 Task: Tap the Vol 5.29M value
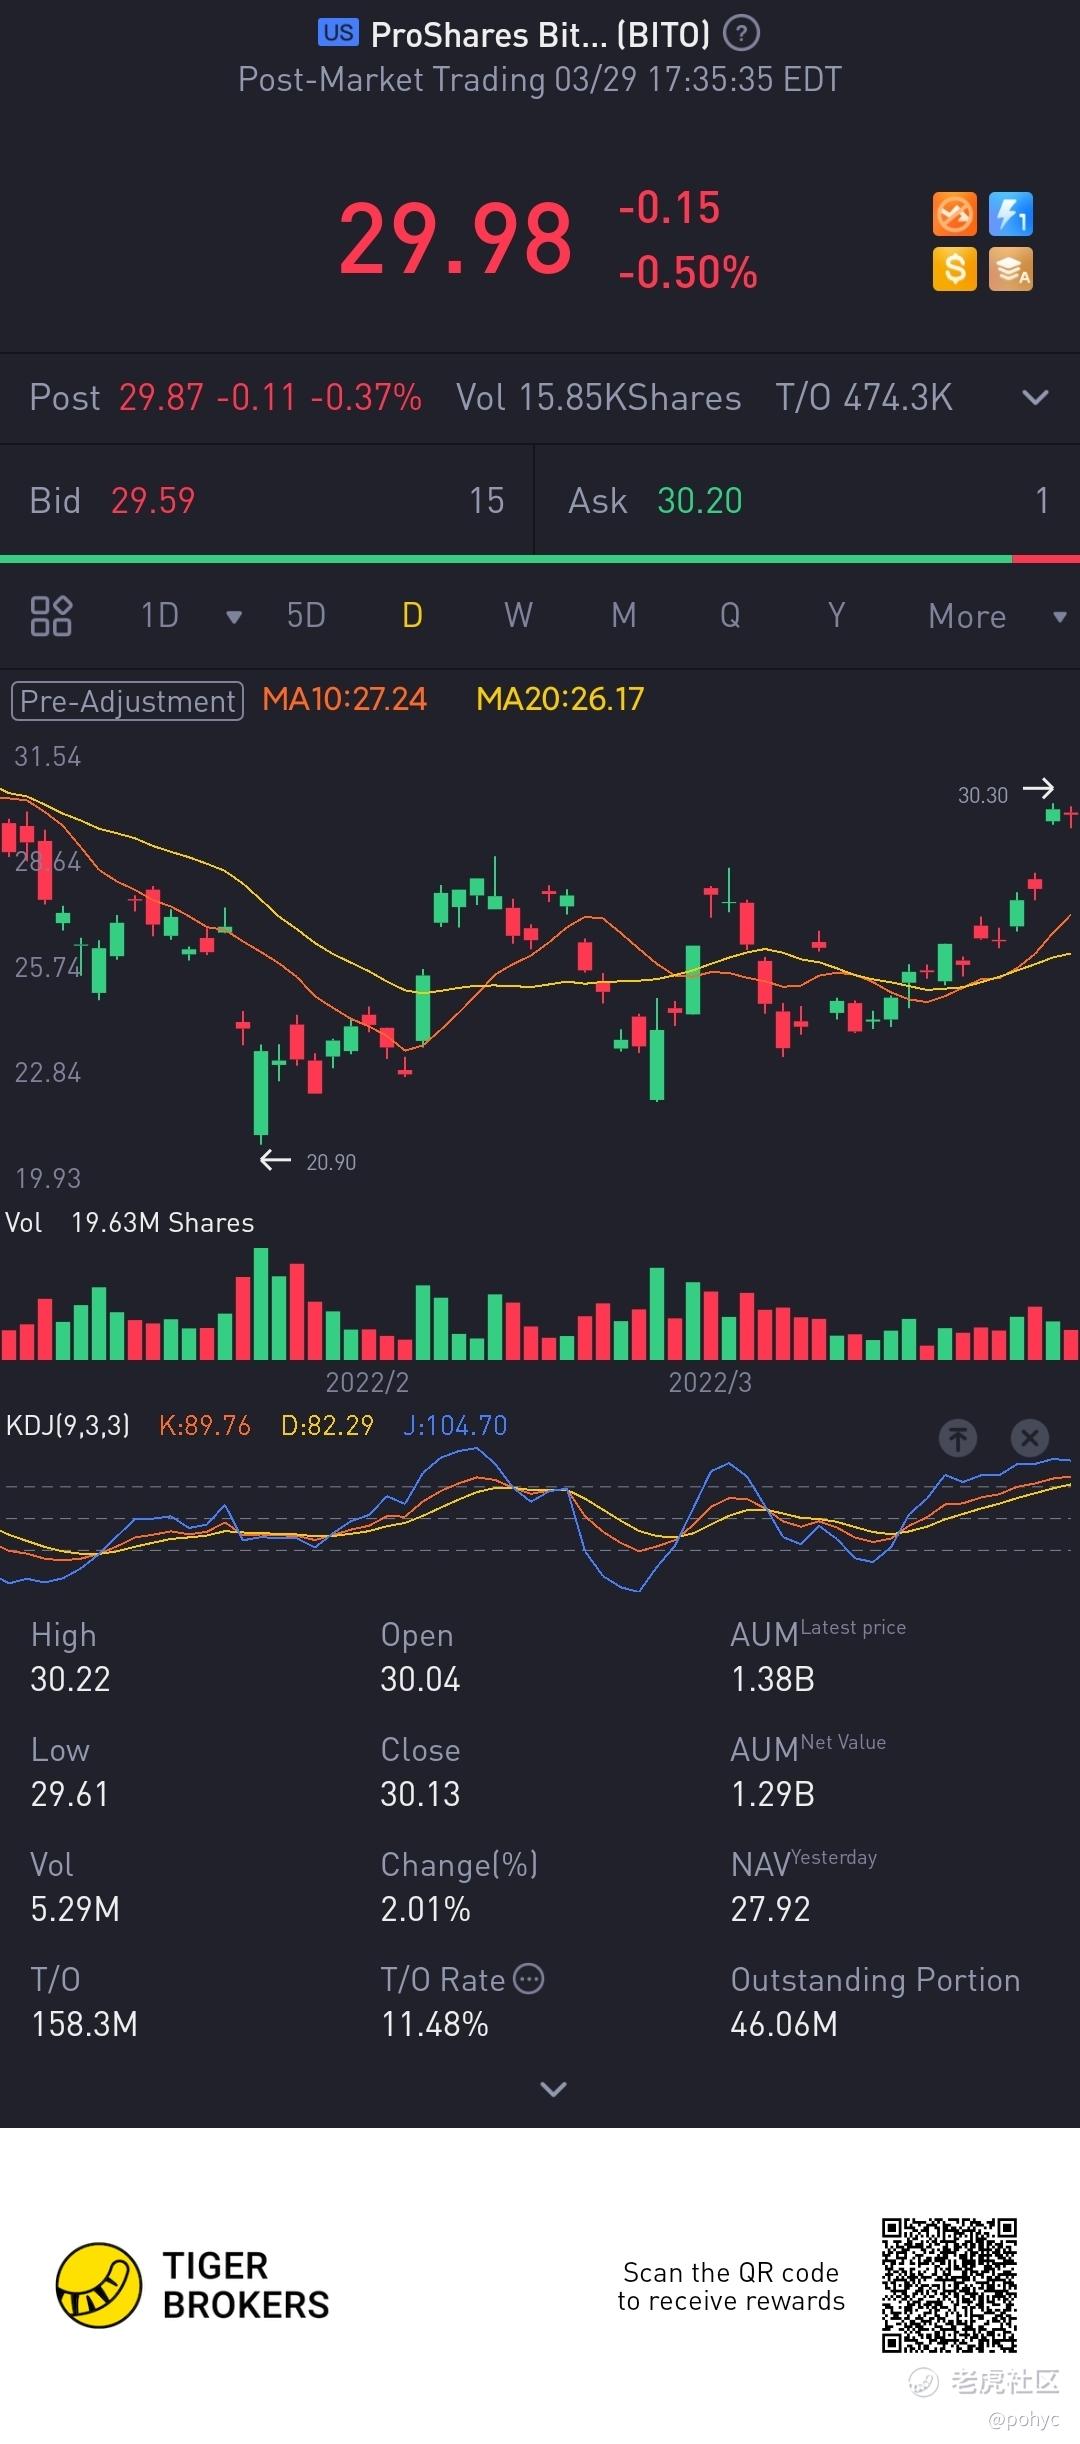pyautogui.click(x=75, y=1908)
